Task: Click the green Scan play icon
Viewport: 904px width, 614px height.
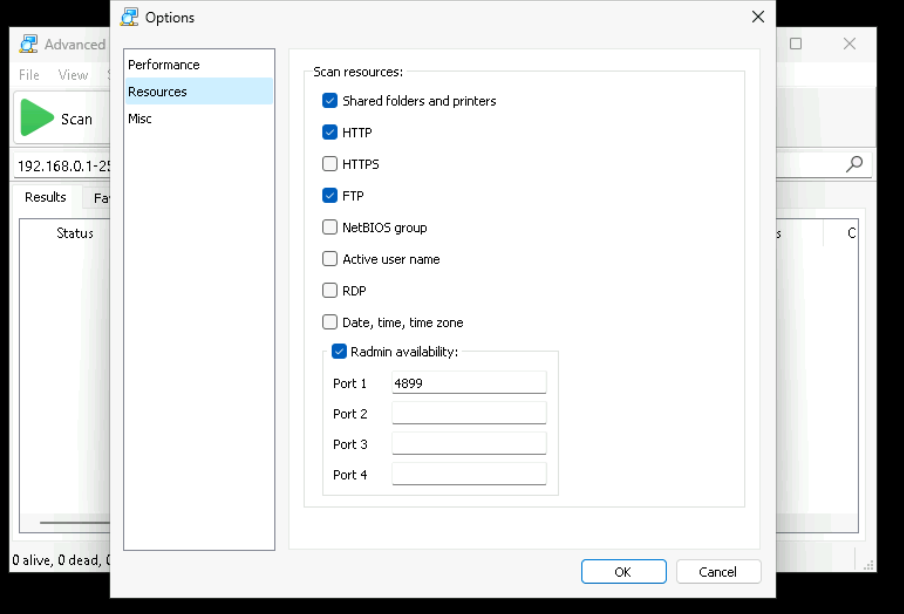Action: [38, 118]
